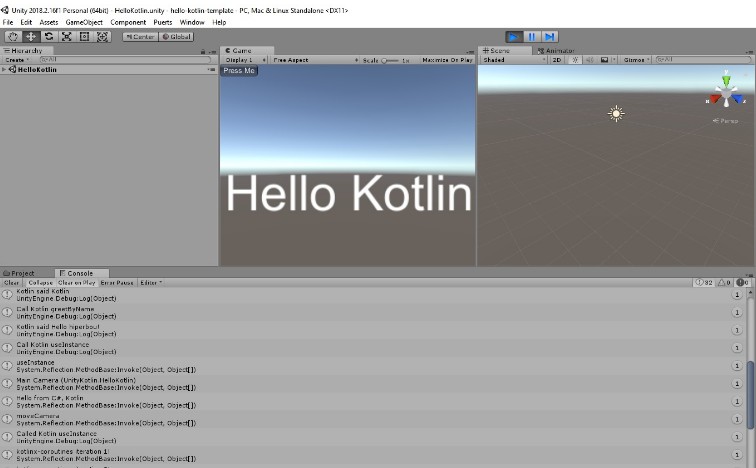Open the Window menu
Viewport: 756px width, 468px height.
coord(192,22)
